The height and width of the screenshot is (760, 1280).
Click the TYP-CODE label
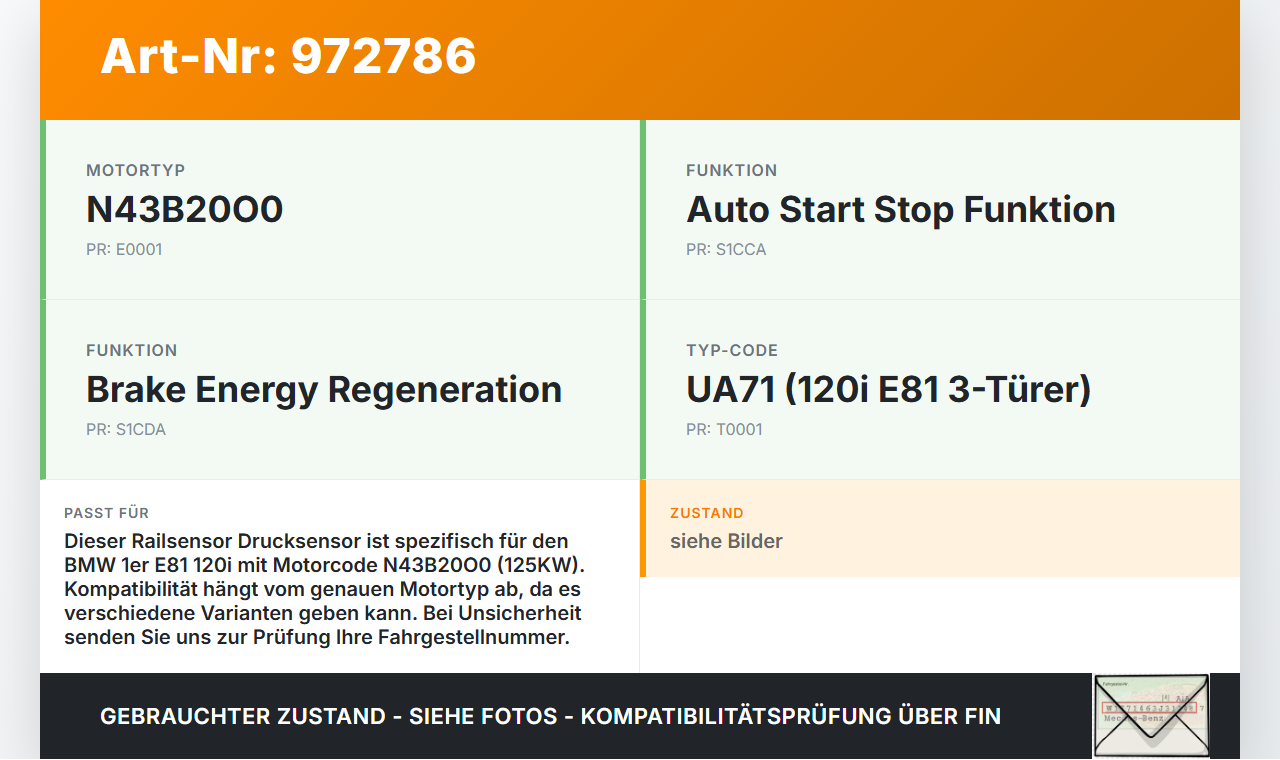[x=732, y=350]
